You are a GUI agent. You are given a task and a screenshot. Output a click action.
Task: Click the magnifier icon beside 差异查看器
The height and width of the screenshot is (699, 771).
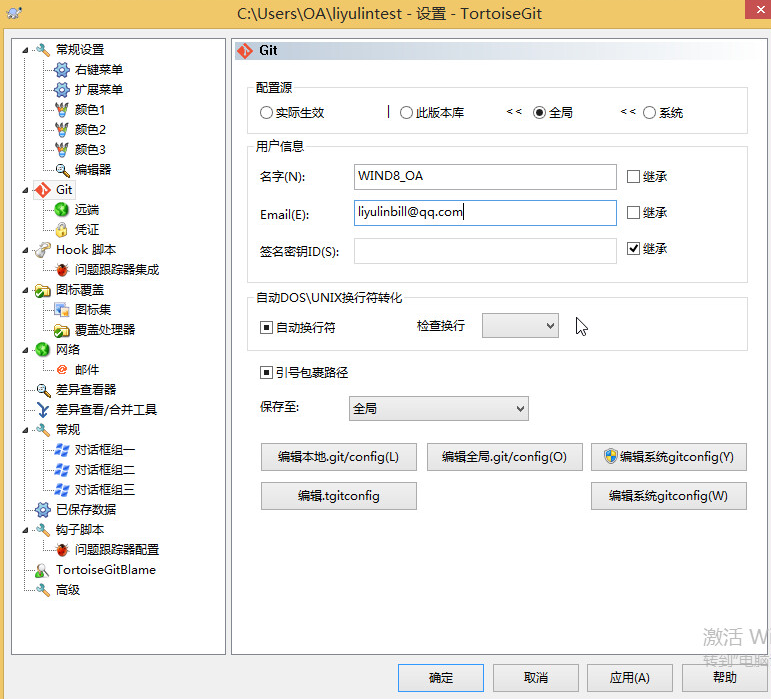pyautogui.click(x=43, y=390)
